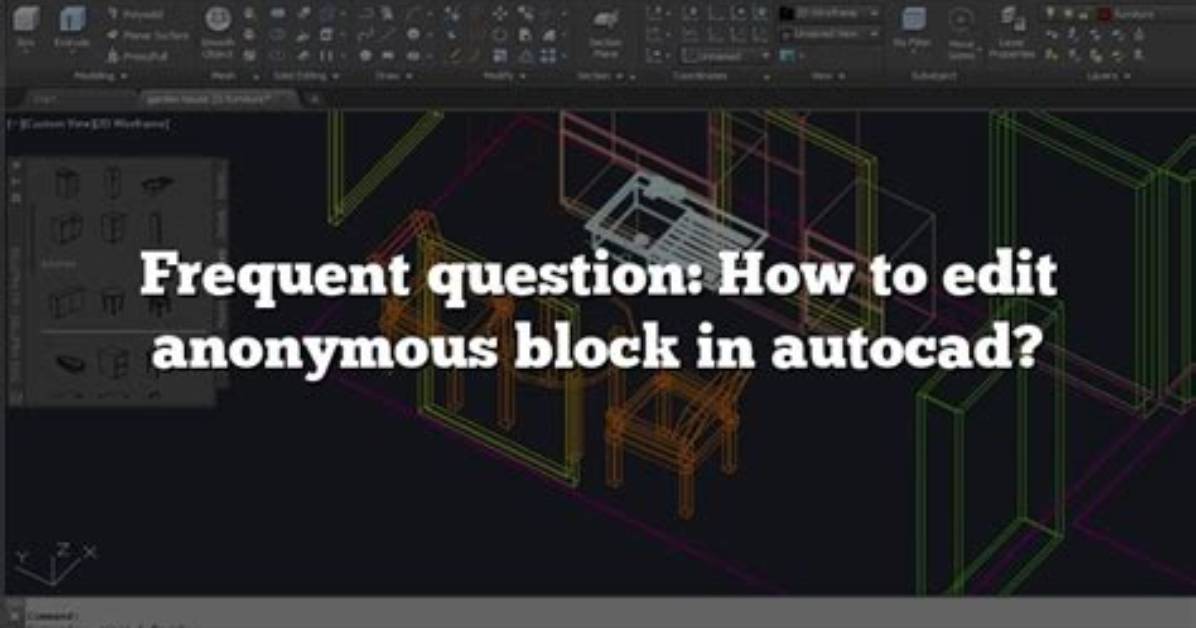
Task: Select the Extrude tool
Action: 72,27
